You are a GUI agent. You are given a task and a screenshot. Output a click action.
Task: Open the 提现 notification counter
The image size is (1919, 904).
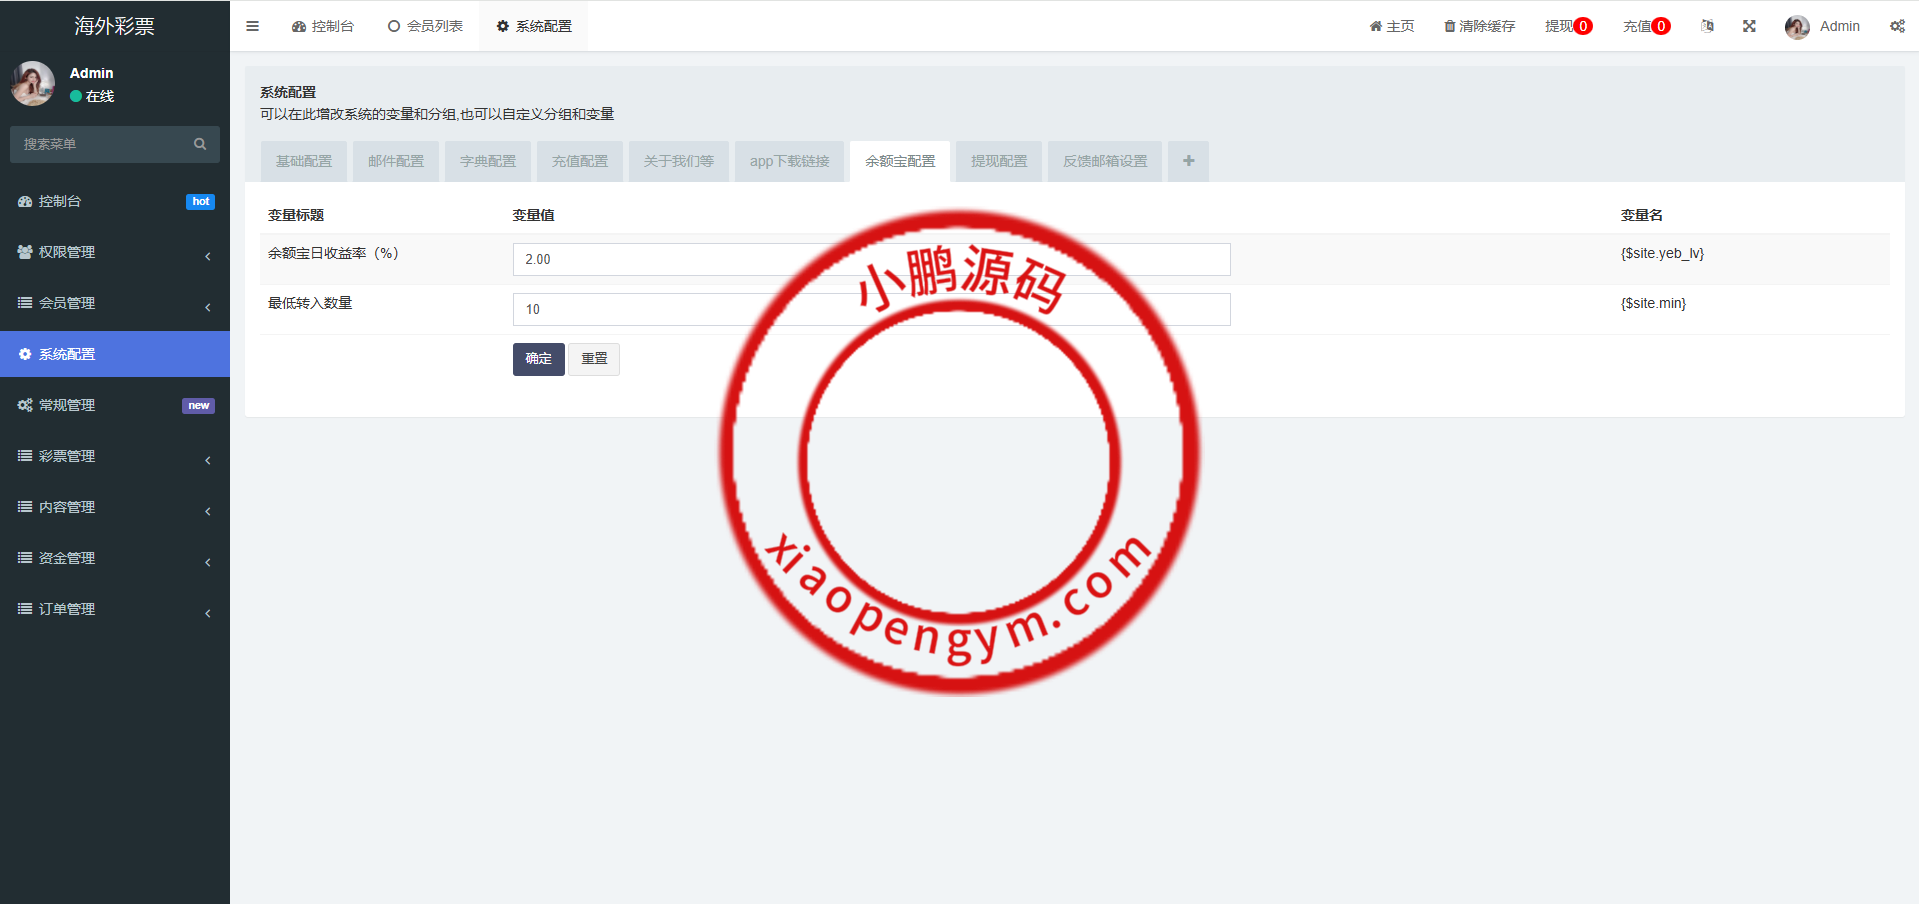pos(1567,26)
